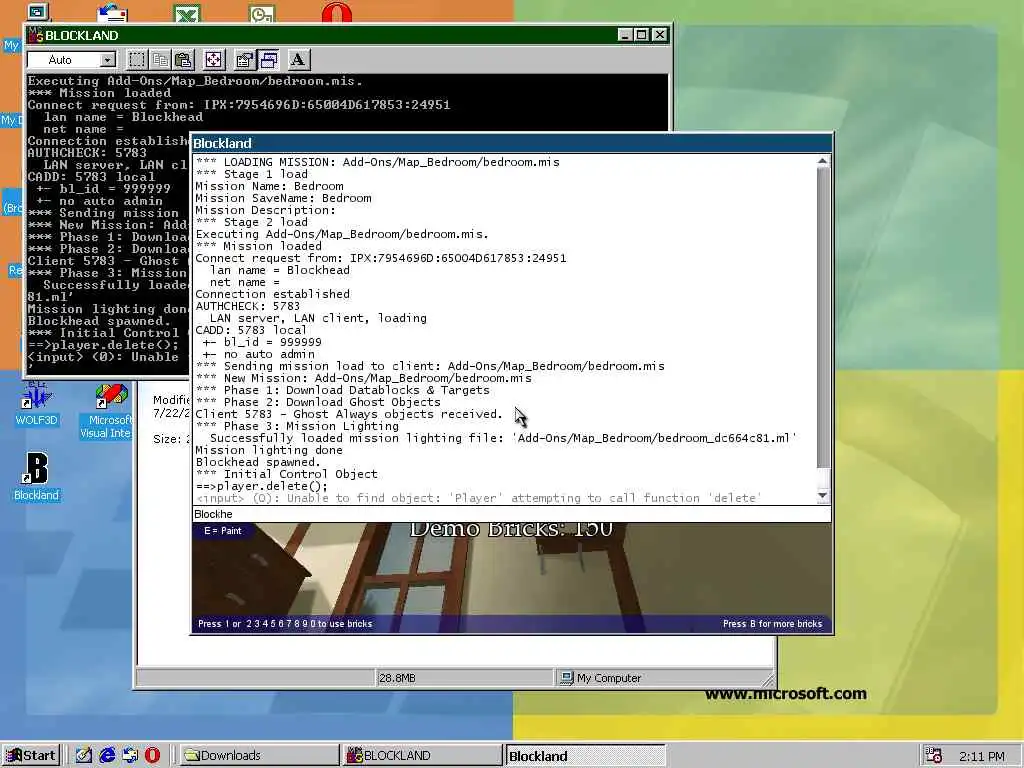The image size is (1024, 768).
Task: Select the WOLF3D desktop shortcut
Action: 37,404
